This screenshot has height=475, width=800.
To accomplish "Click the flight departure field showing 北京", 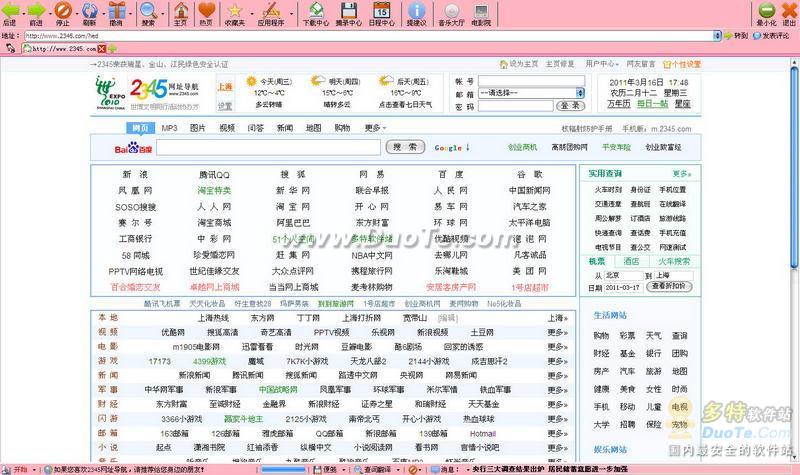I will [x=623, y=276].
